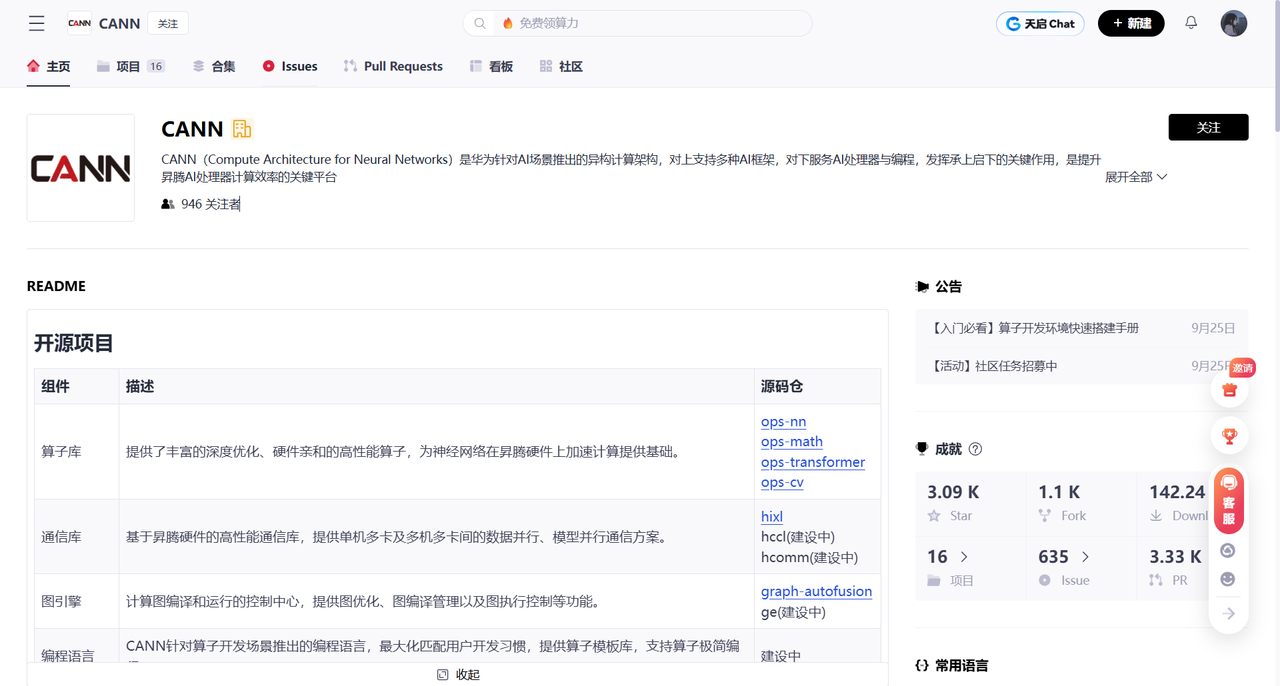Collapse README using 收起
The width and height of the screenshot is (1280, 686).
458,675
